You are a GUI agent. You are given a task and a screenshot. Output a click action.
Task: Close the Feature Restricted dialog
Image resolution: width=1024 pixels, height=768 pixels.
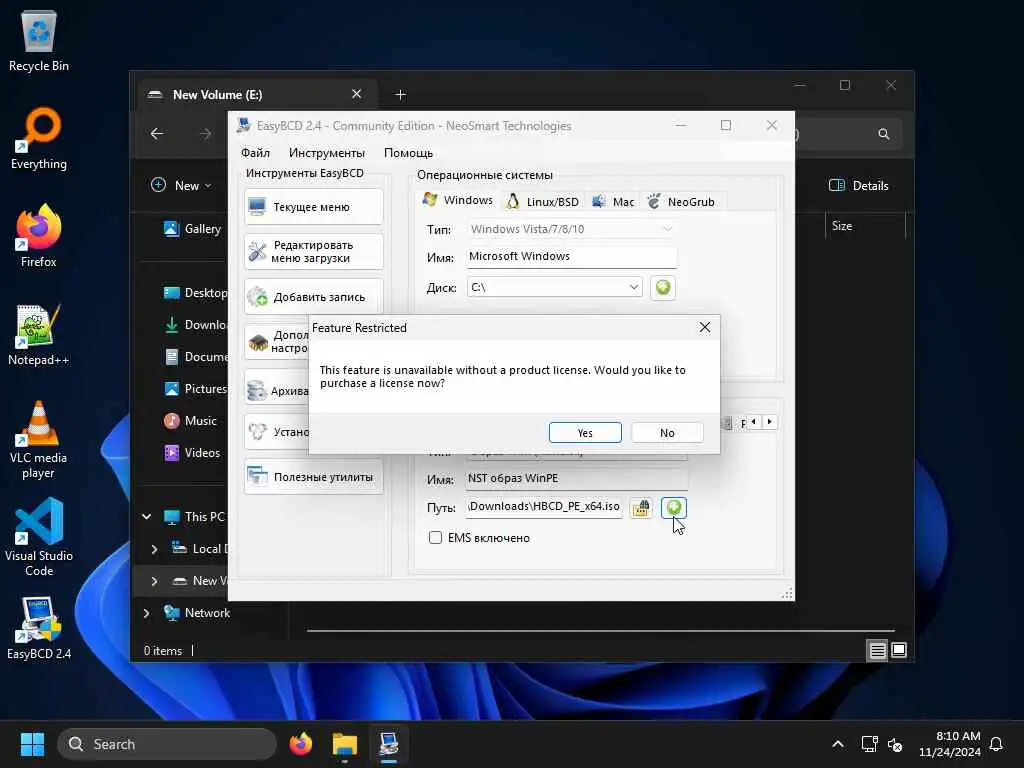[x=705, y=327]
